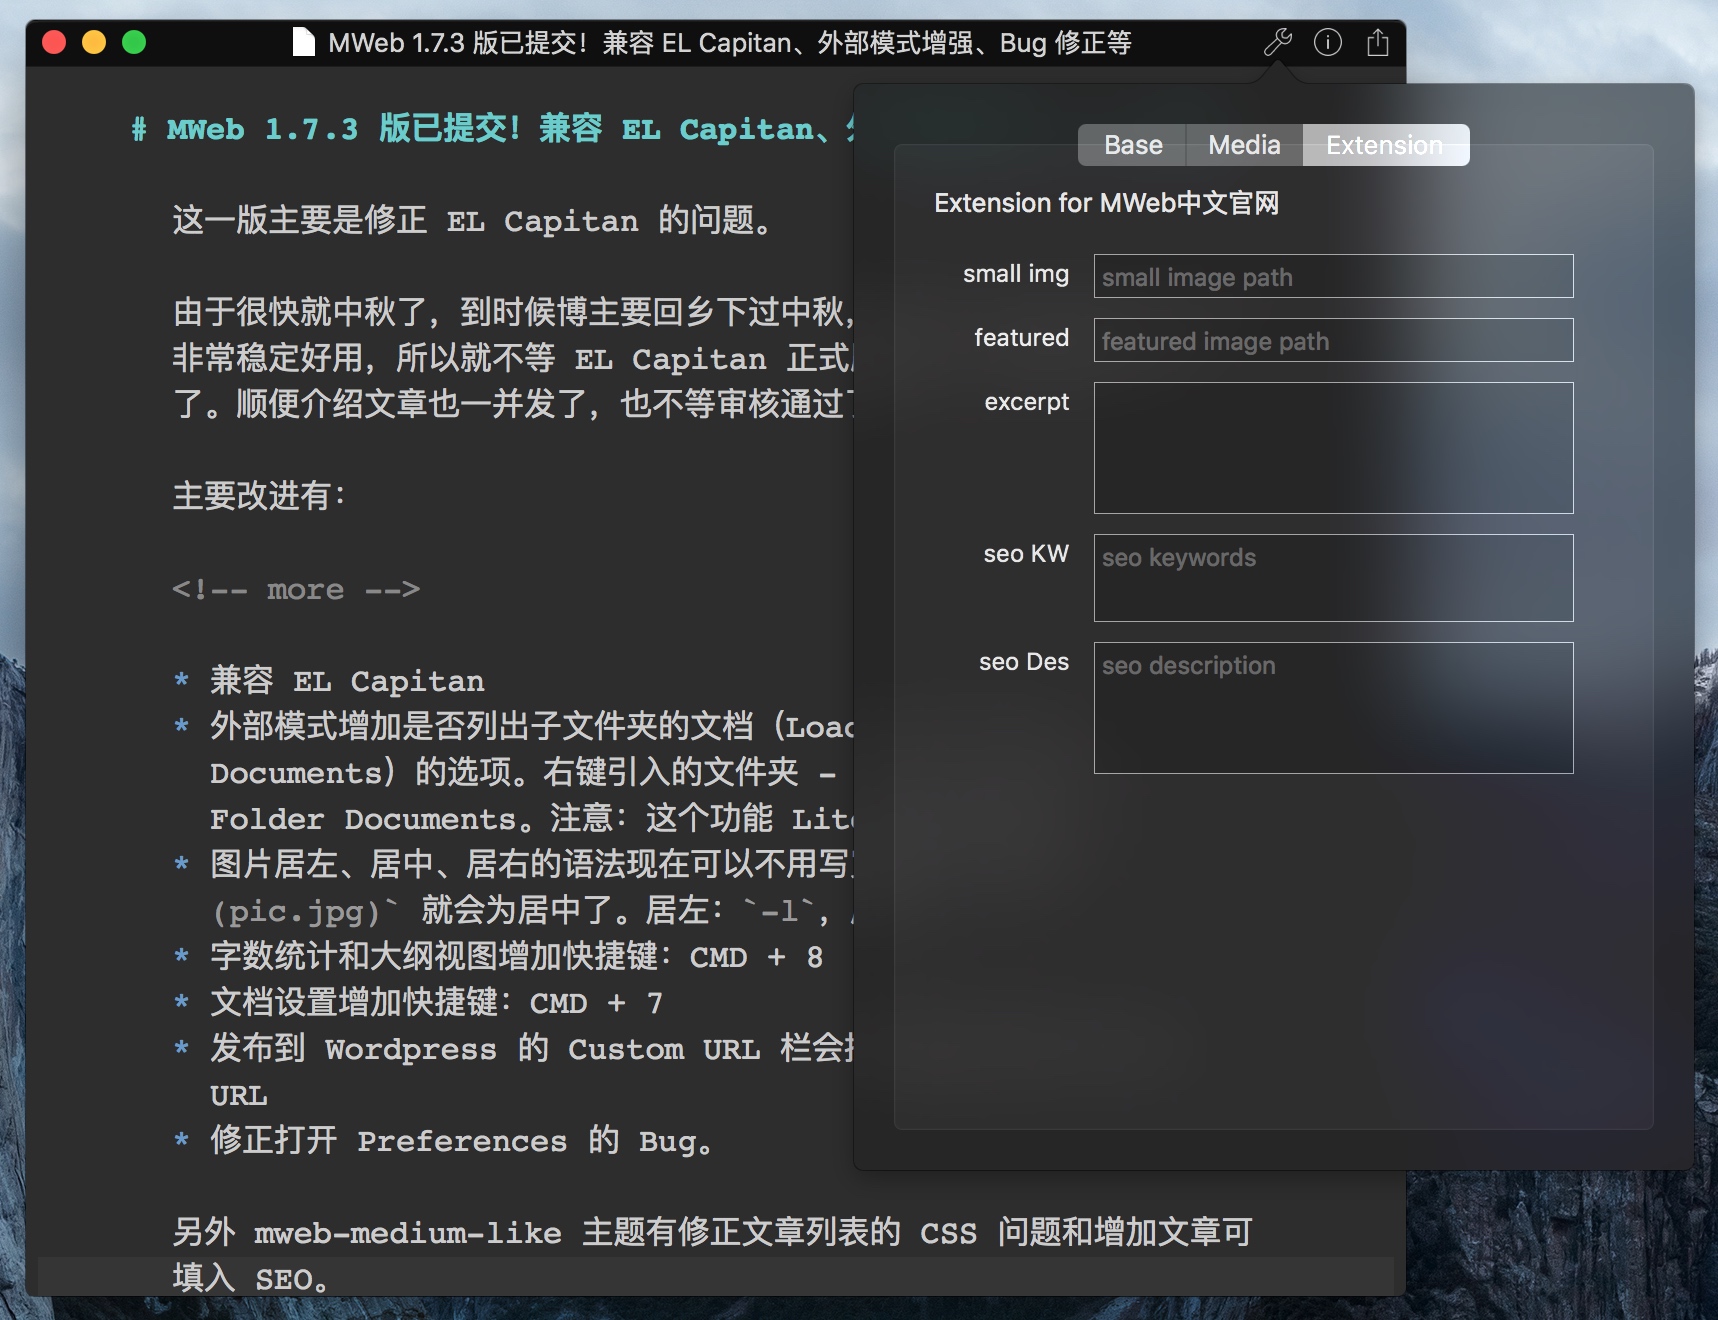The width and height of the screenshot is (1718, 1320).
Task: Maximize the window with the green button
Action: click(134, 42)
